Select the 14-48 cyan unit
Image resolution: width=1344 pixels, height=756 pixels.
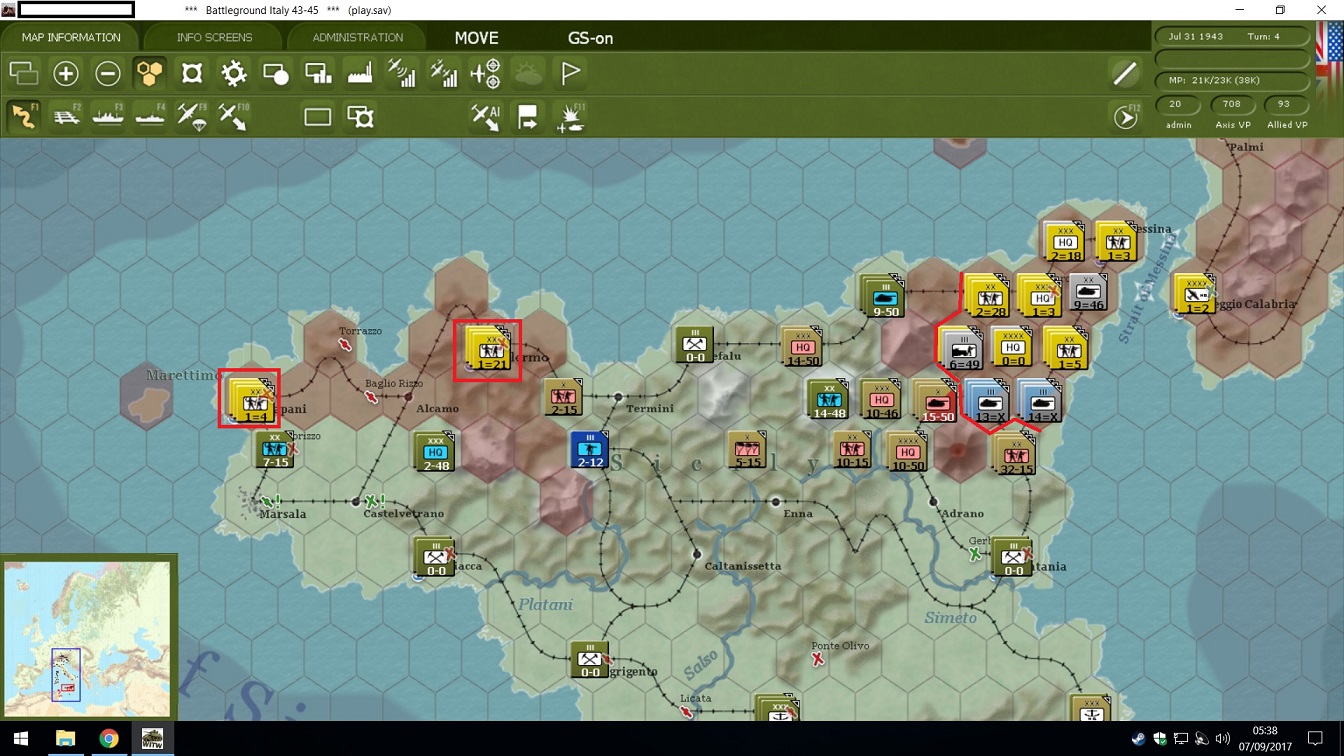point(828,399)
